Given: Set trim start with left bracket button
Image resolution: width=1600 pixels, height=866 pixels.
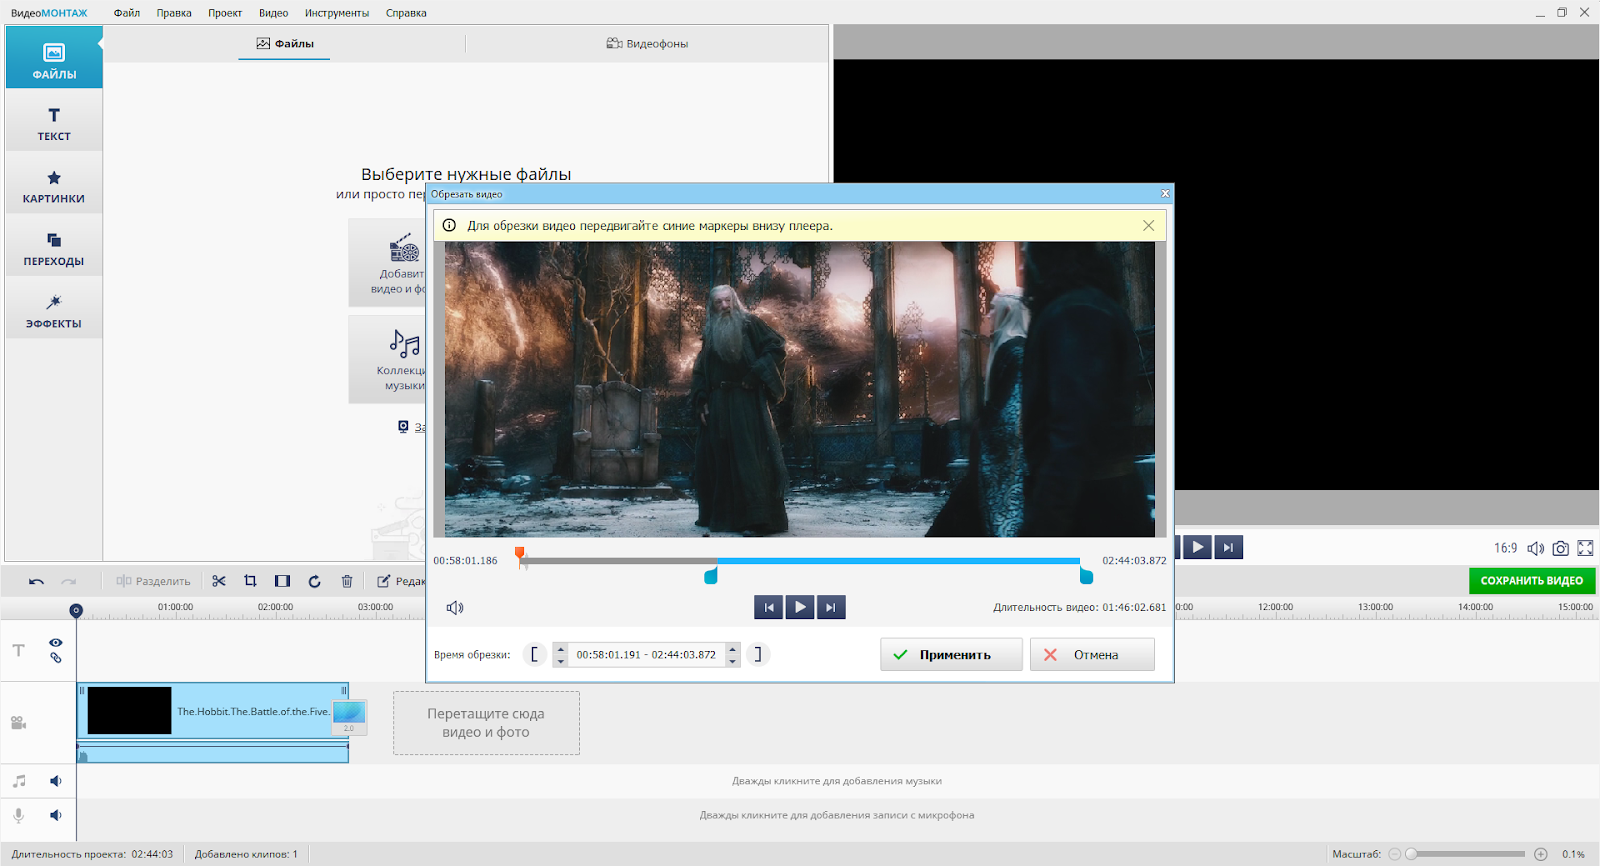Looking at the screenshot, I should [x=534, y=654].
